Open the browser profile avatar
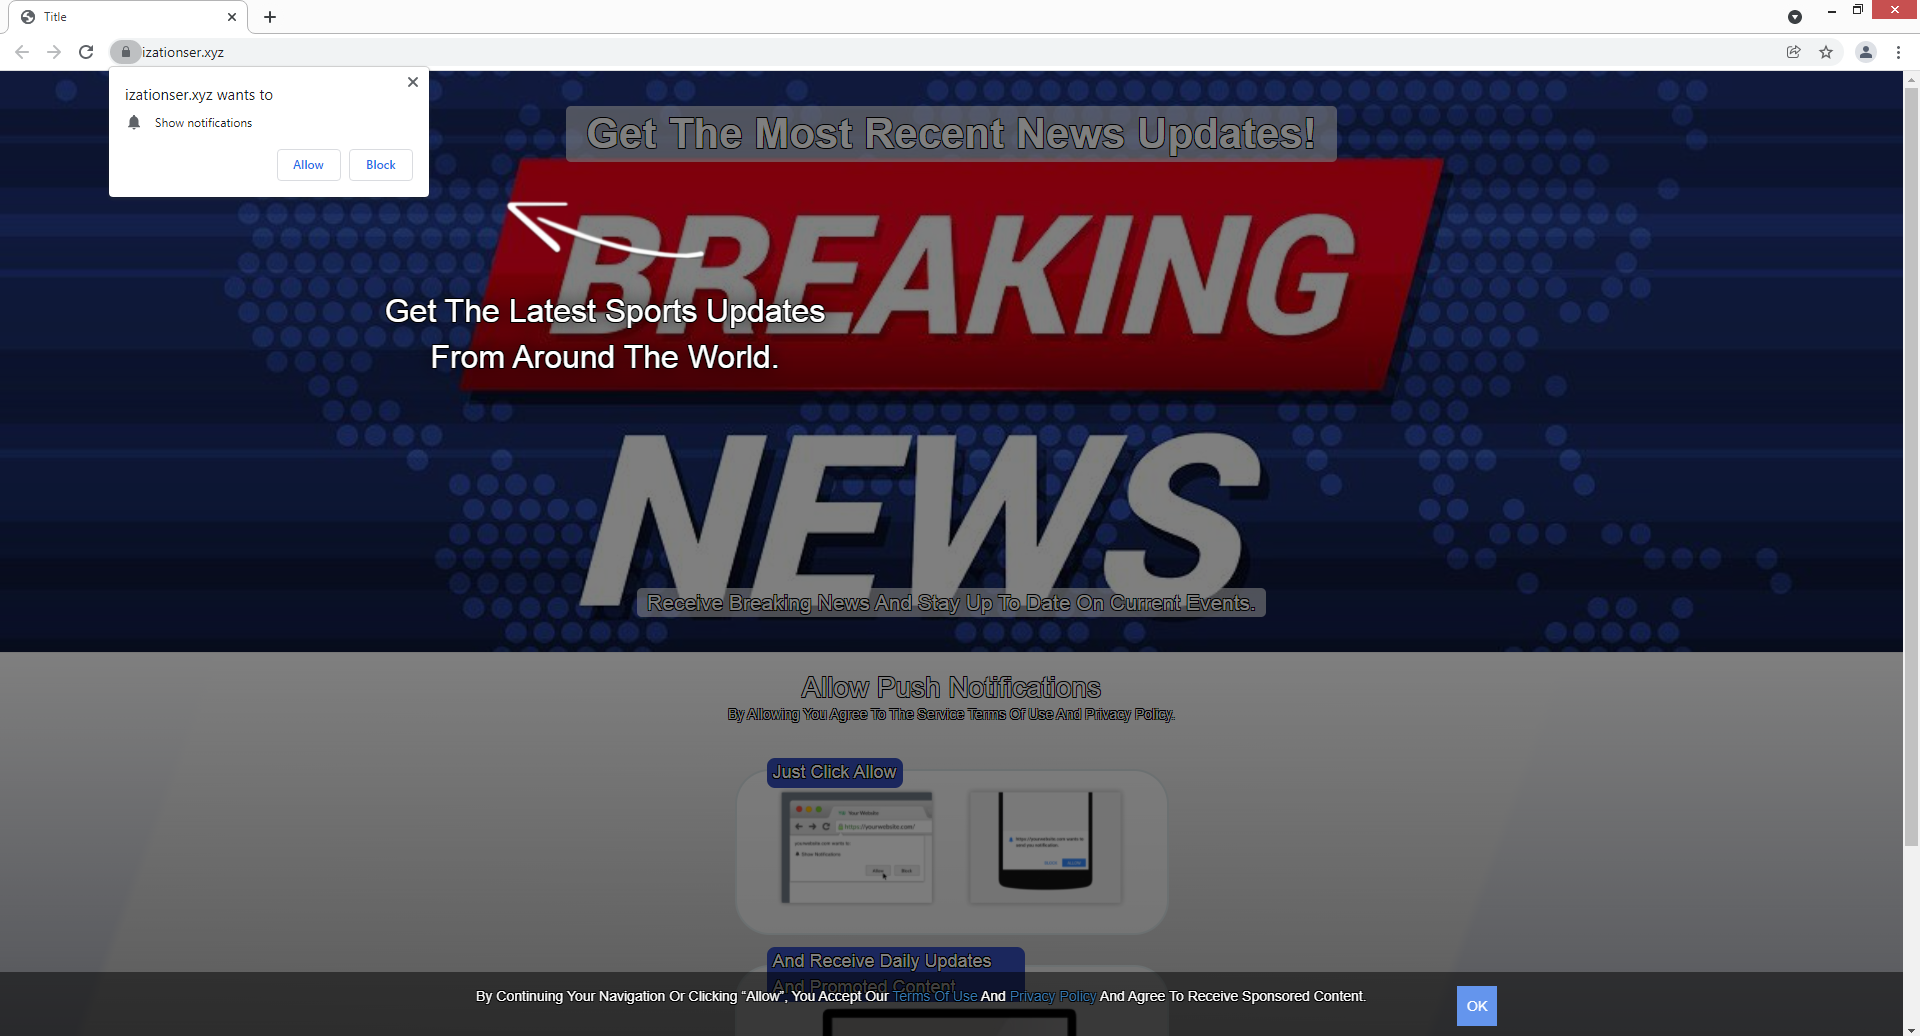 click(1865, 52)
